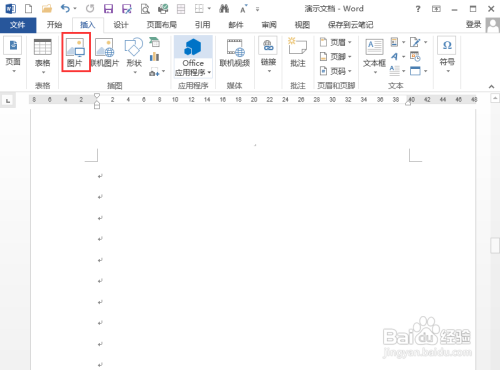Click the drop cap icon in 文本 group
The image size is (500, 370).
tap(395, 71)
